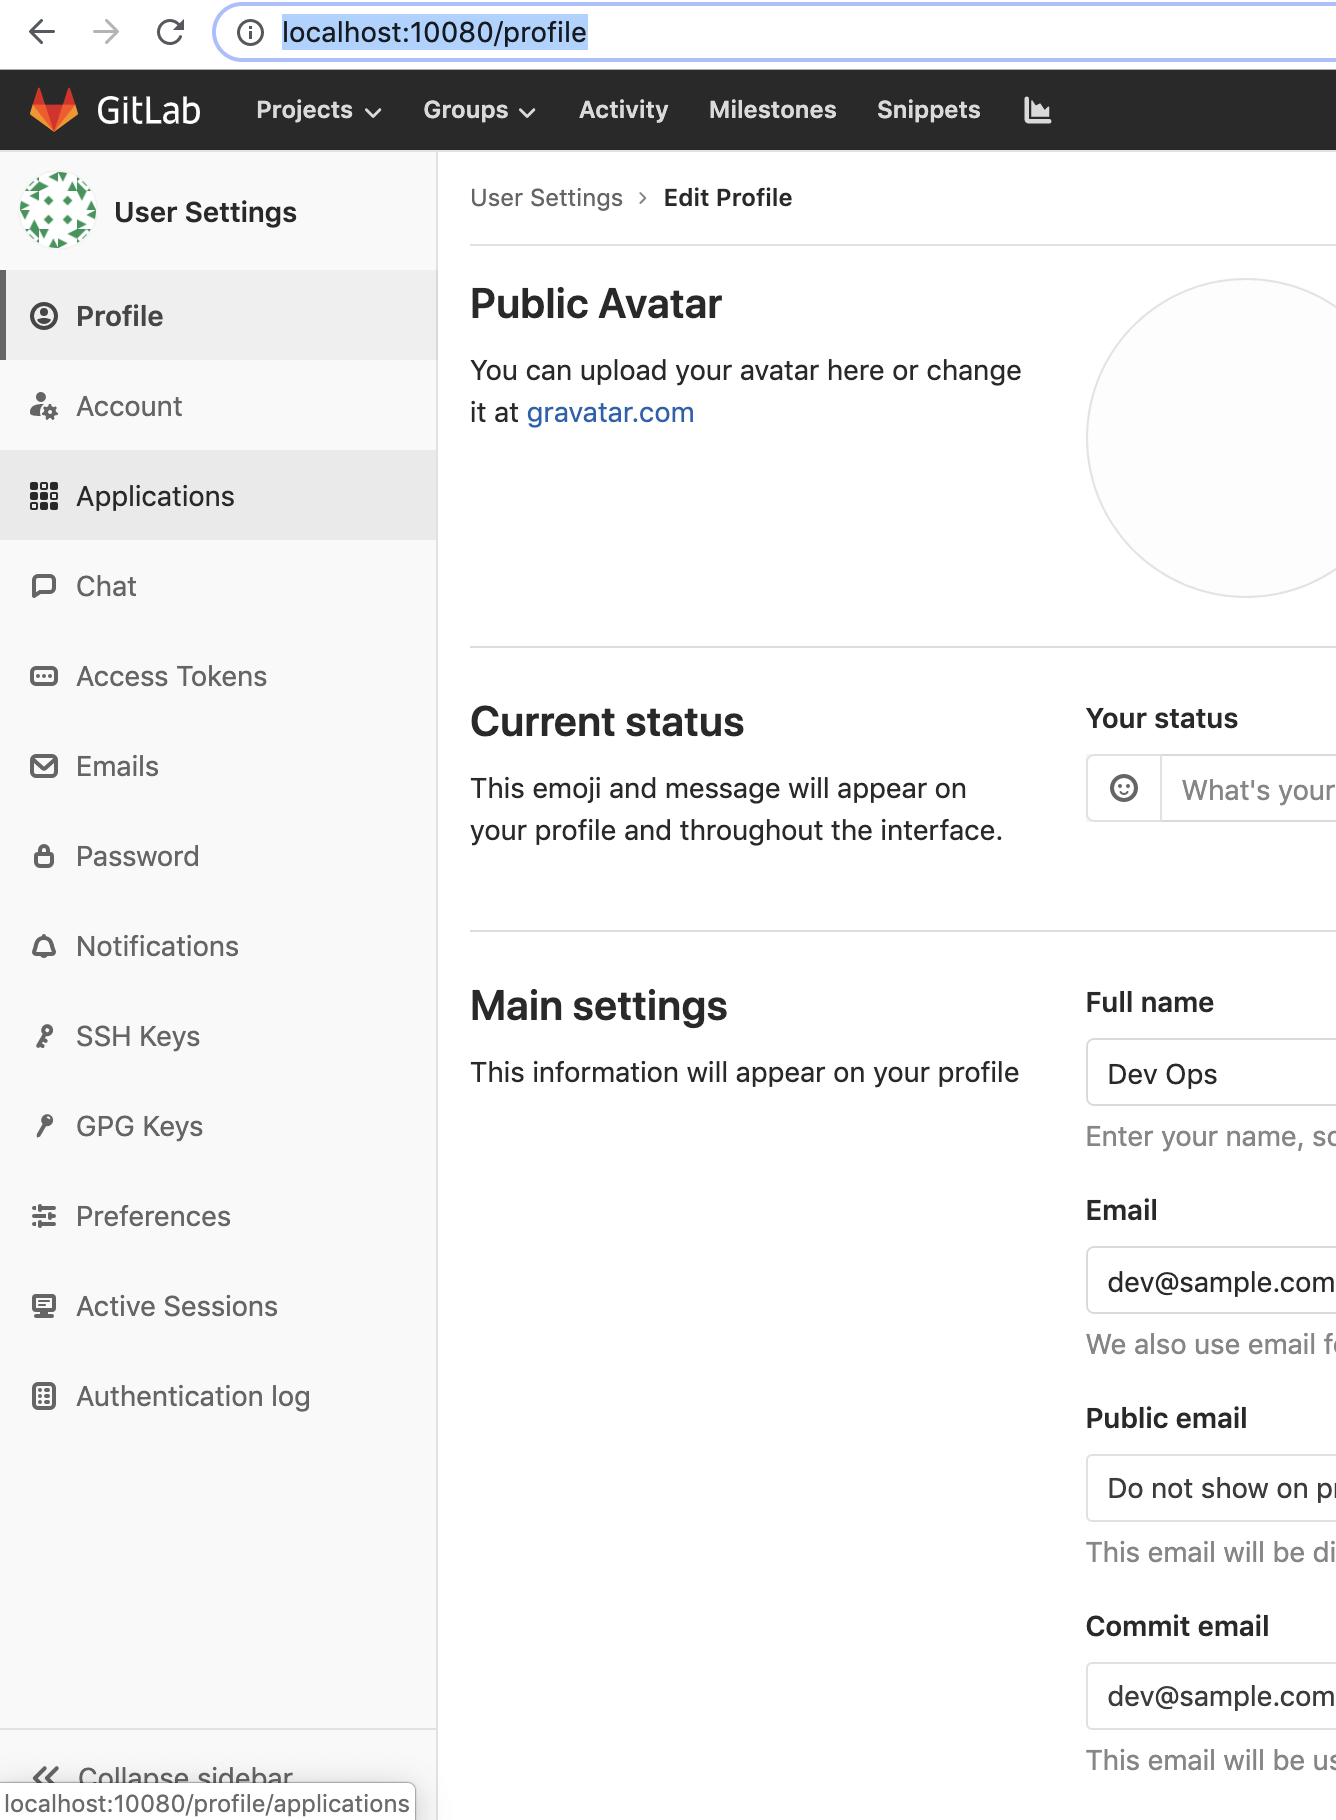Click the Edit Profile breadcrumb
The width and height of the screenshot is (1336, 1820).
click(x=728, y=198)
